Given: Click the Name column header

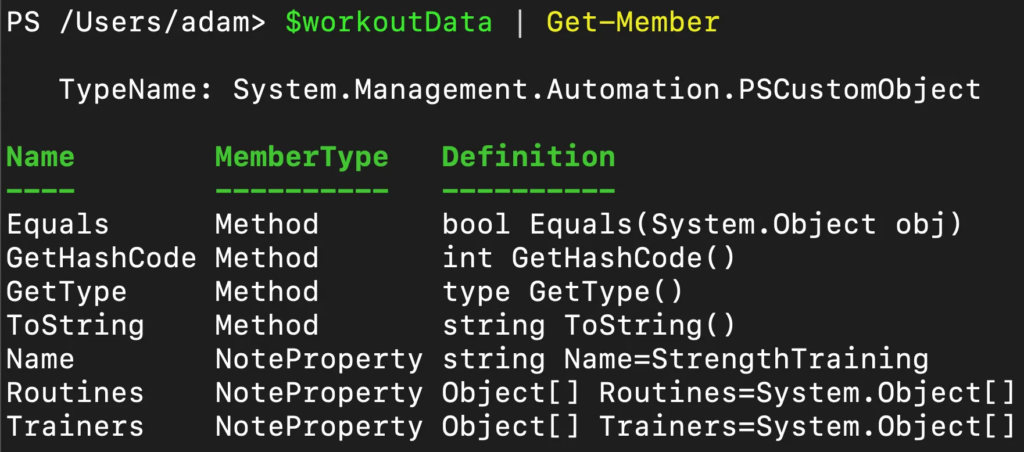Looking at the screenshot, I should tap(40, 157).
